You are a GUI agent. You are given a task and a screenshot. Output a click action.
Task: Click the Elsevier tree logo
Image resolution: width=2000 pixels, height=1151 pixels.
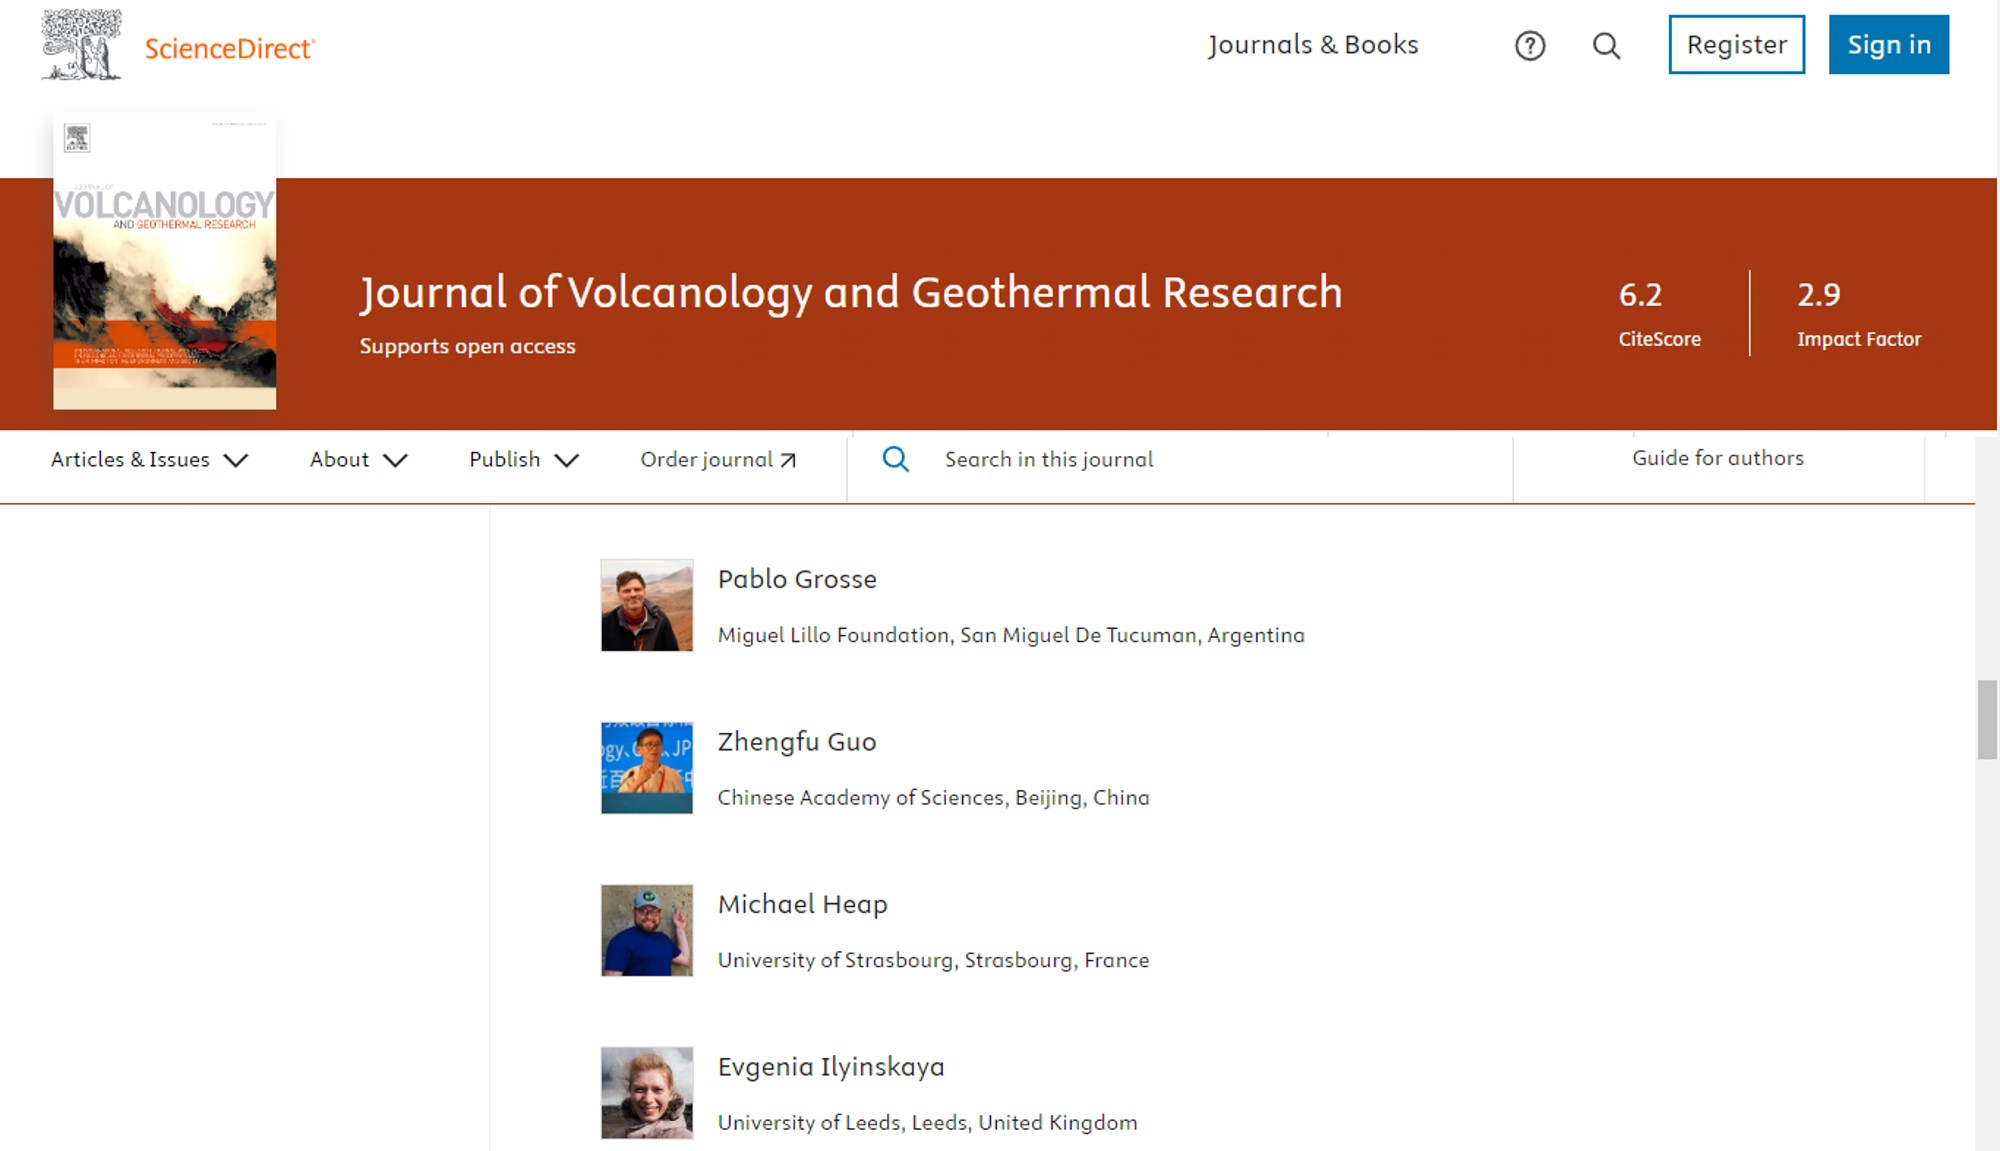81,45
